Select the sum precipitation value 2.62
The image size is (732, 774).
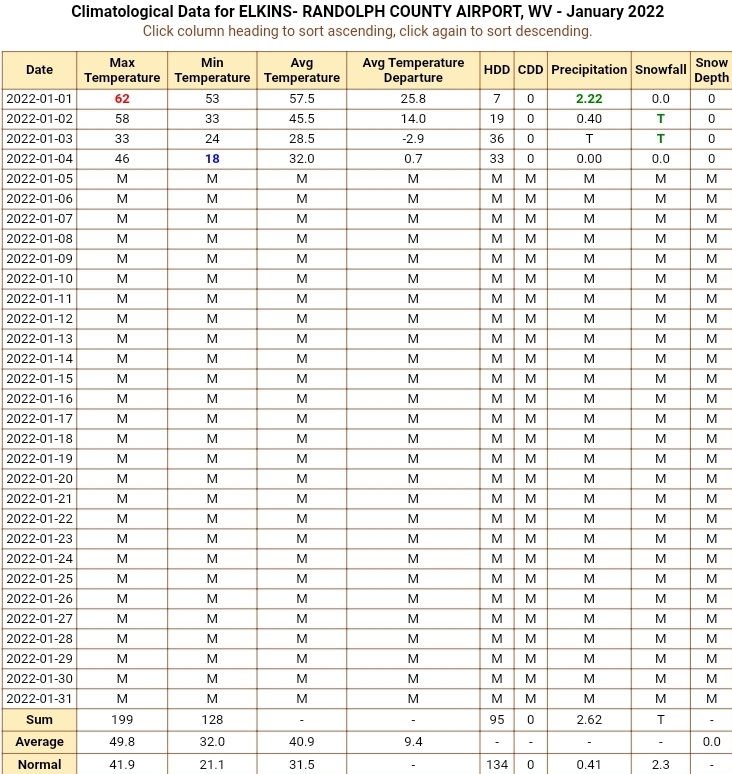pos(589,720)
